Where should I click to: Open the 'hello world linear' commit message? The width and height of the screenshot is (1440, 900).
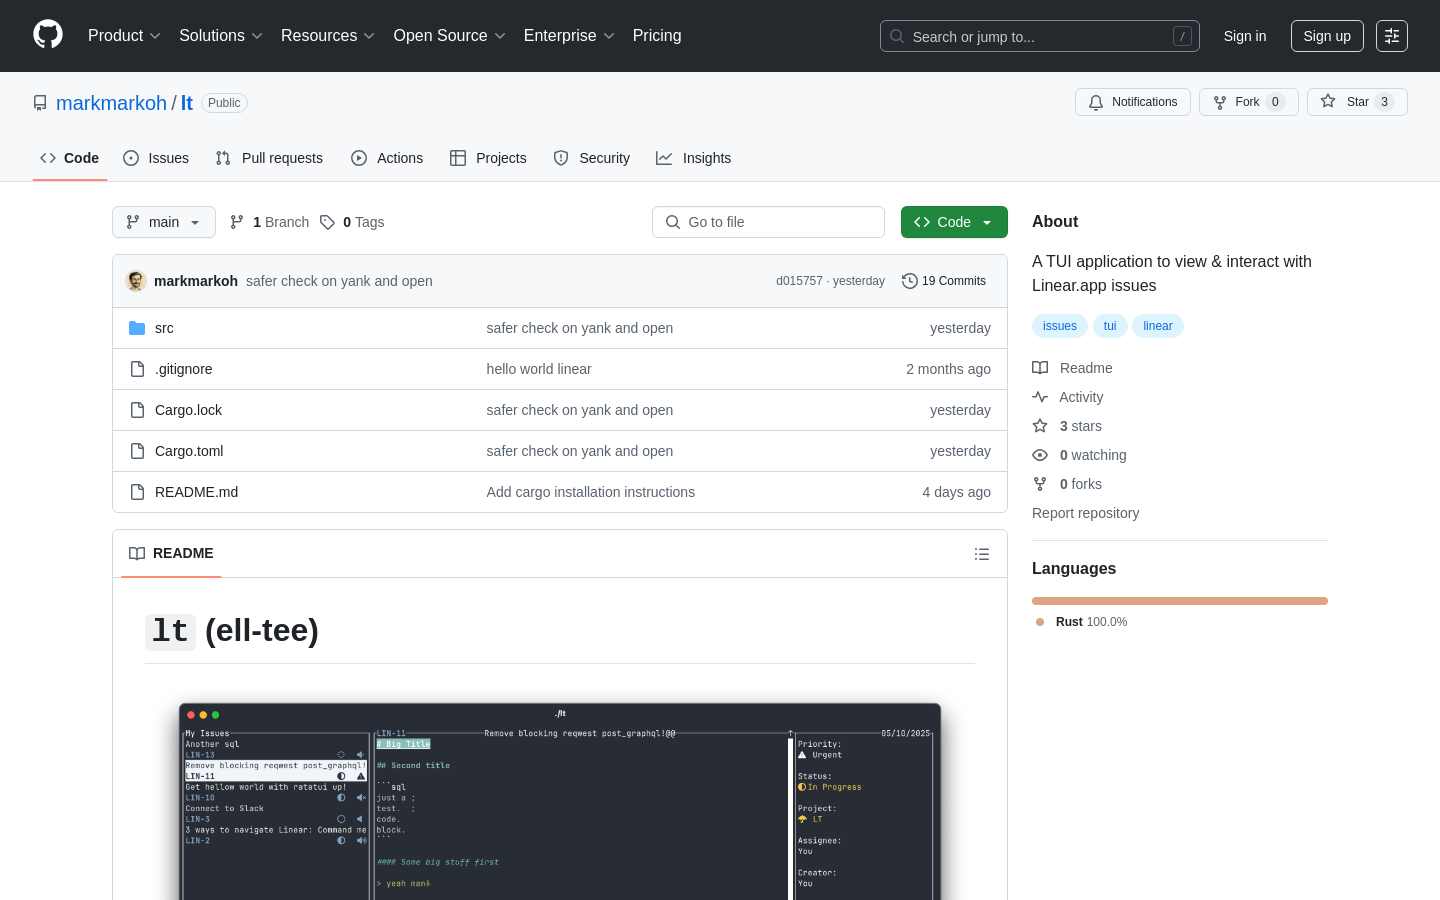pyautogui.click(x=539, y=369)
